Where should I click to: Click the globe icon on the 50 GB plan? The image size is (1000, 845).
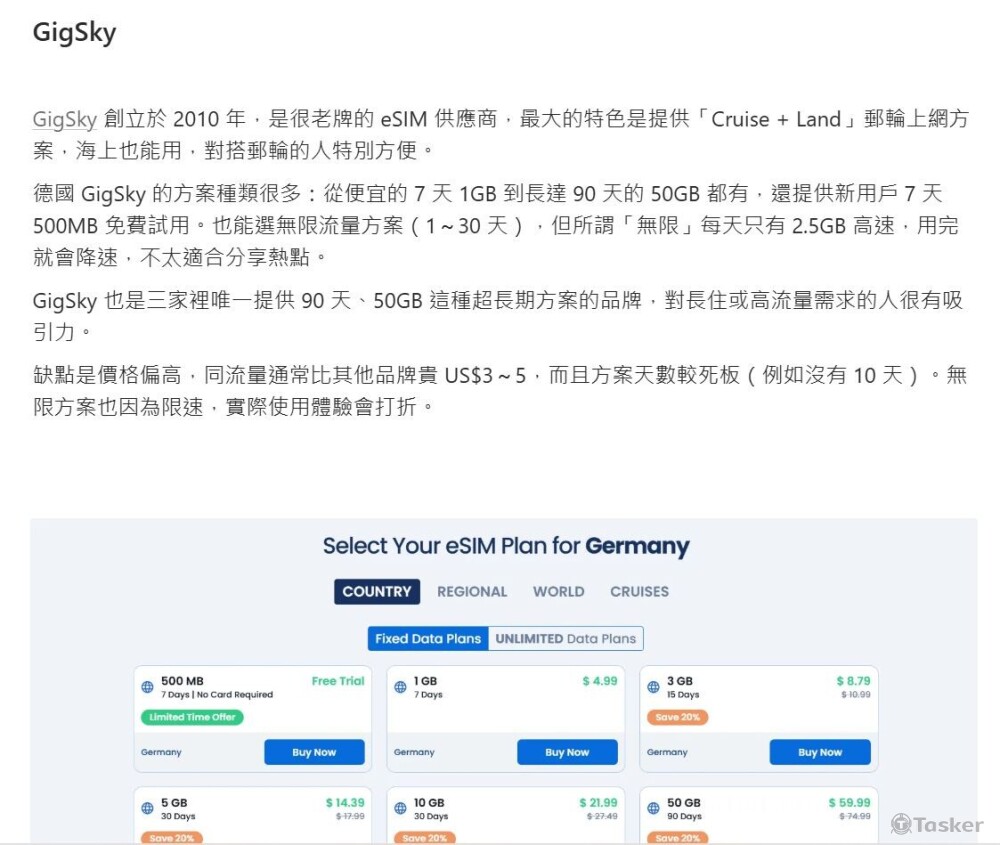652,808
